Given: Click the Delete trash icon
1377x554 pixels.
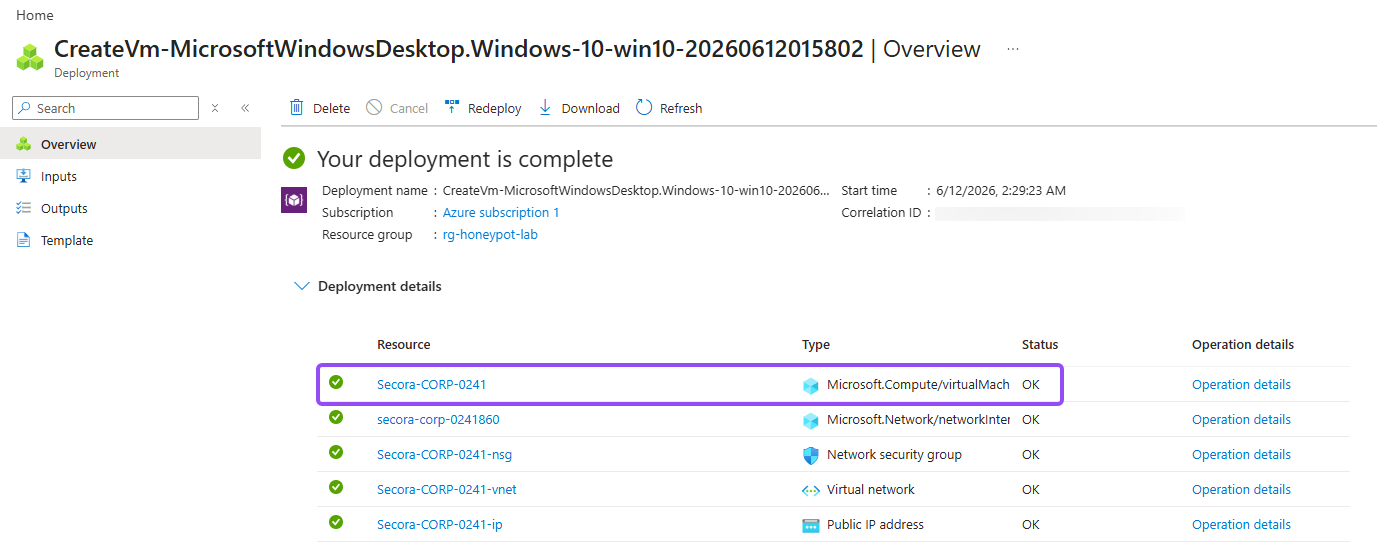Looking at the screenshot, I should [x=296, y=107].
